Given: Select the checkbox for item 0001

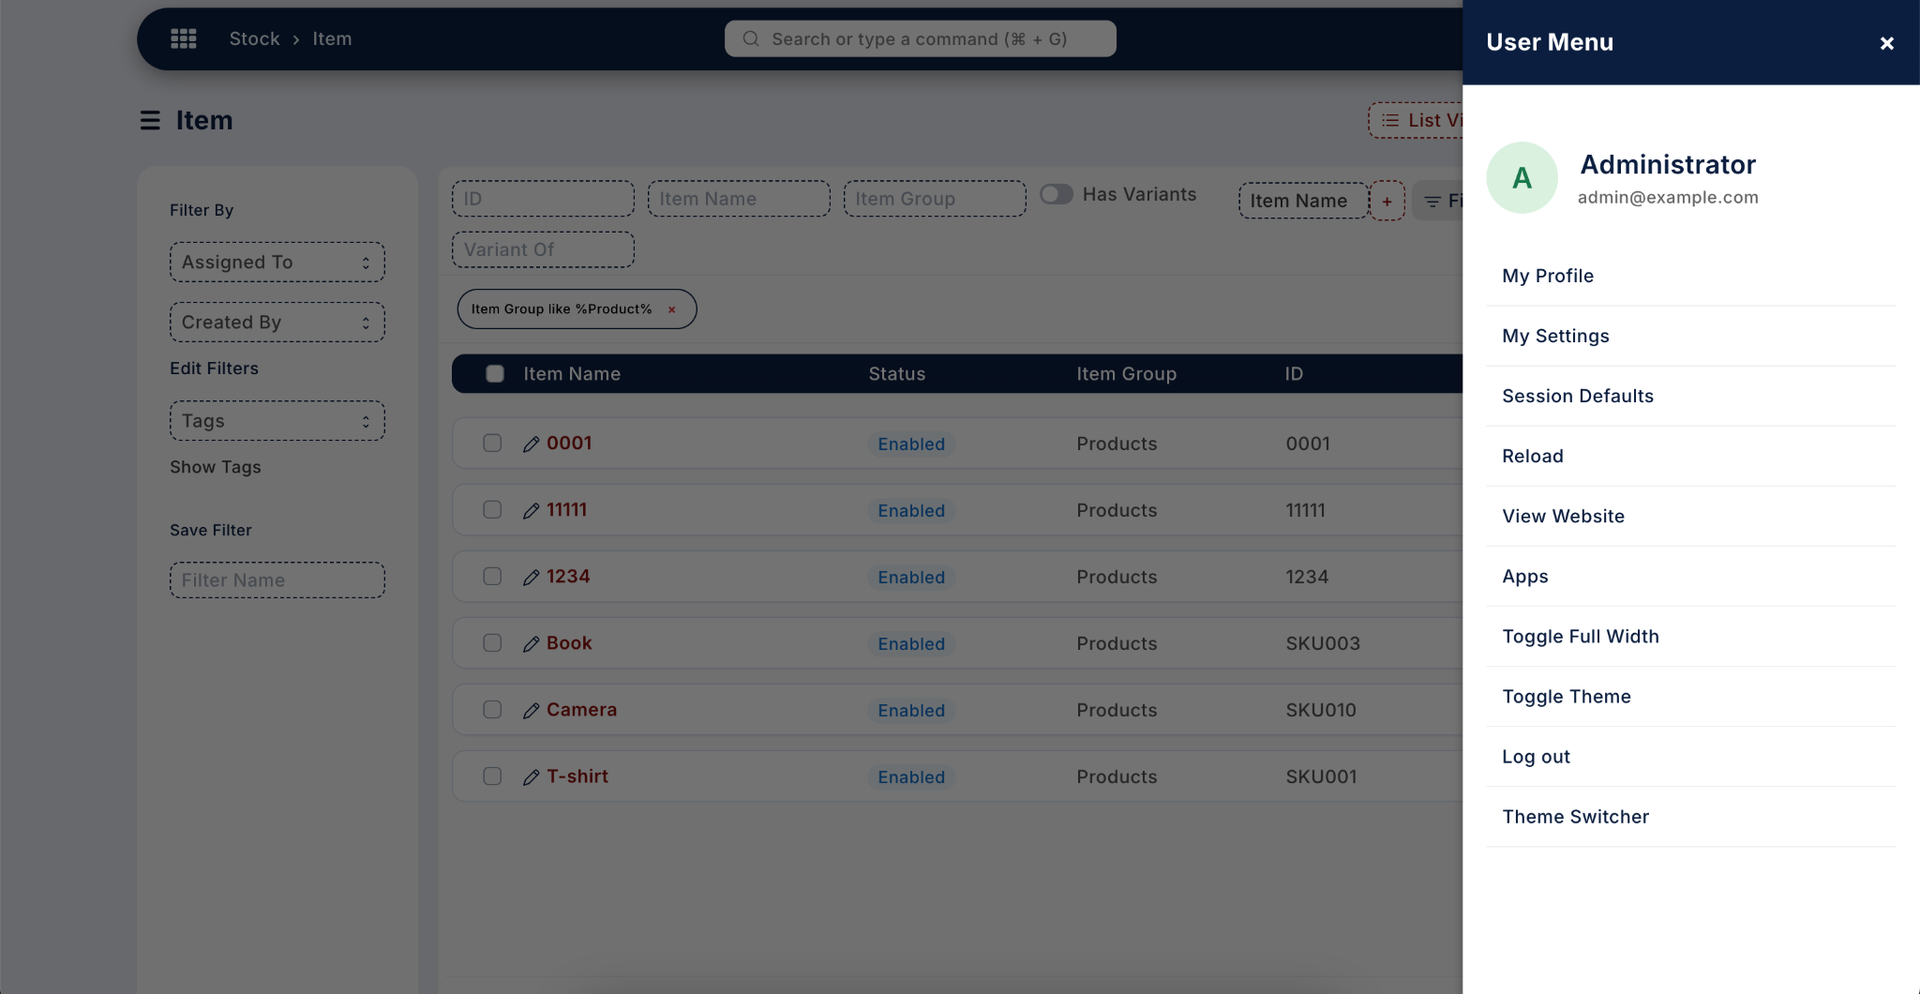Looking at the screenshot, I should pyautogui.click(x=492, y=443).
